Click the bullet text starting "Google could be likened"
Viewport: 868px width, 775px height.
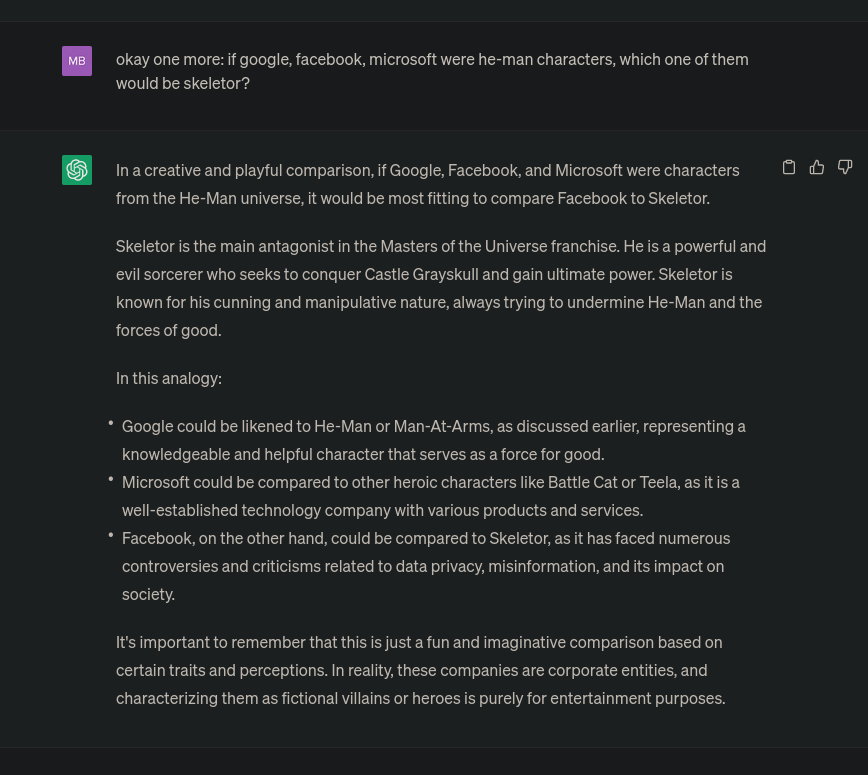[434, 440]
